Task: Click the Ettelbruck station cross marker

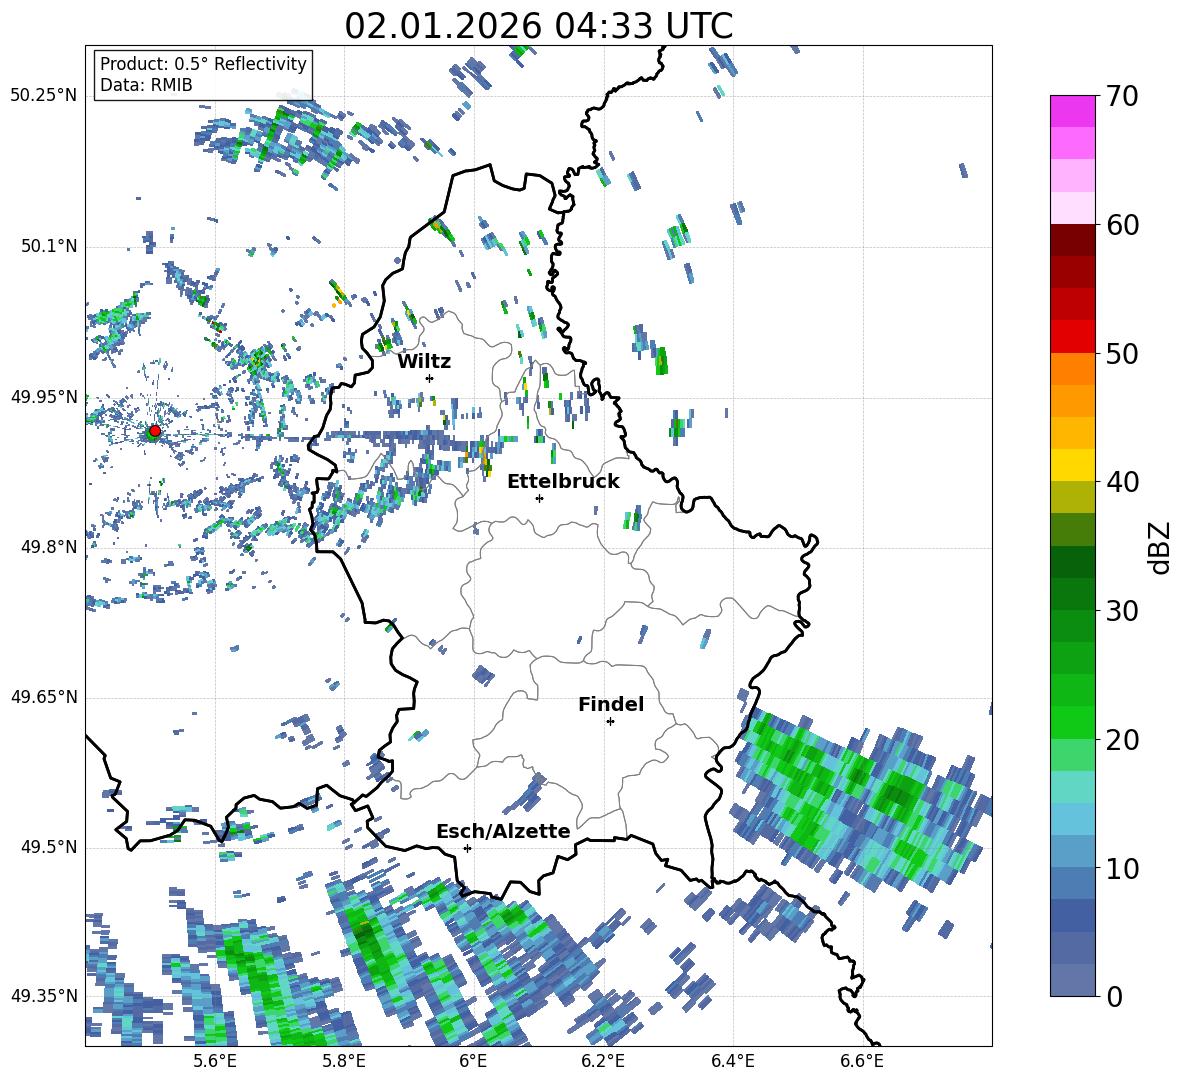Action: click(x=539, y=498)
